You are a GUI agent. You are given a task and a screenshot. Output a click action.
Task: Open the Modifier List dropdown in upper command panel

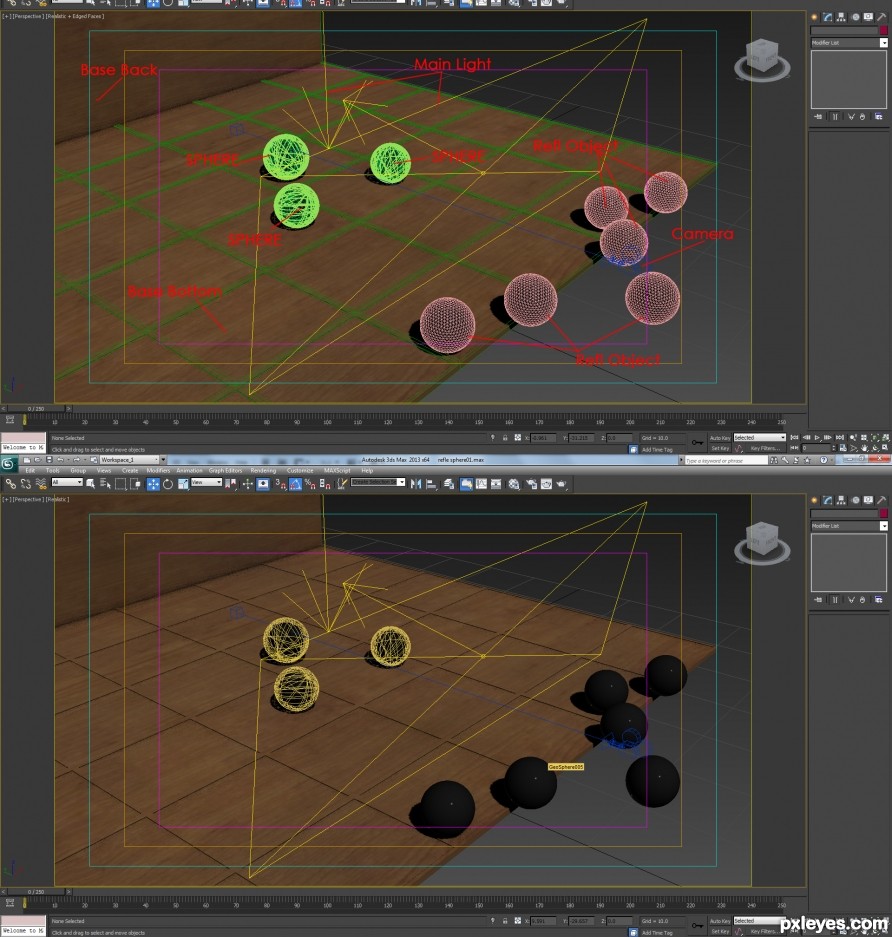tap(849, 43)
